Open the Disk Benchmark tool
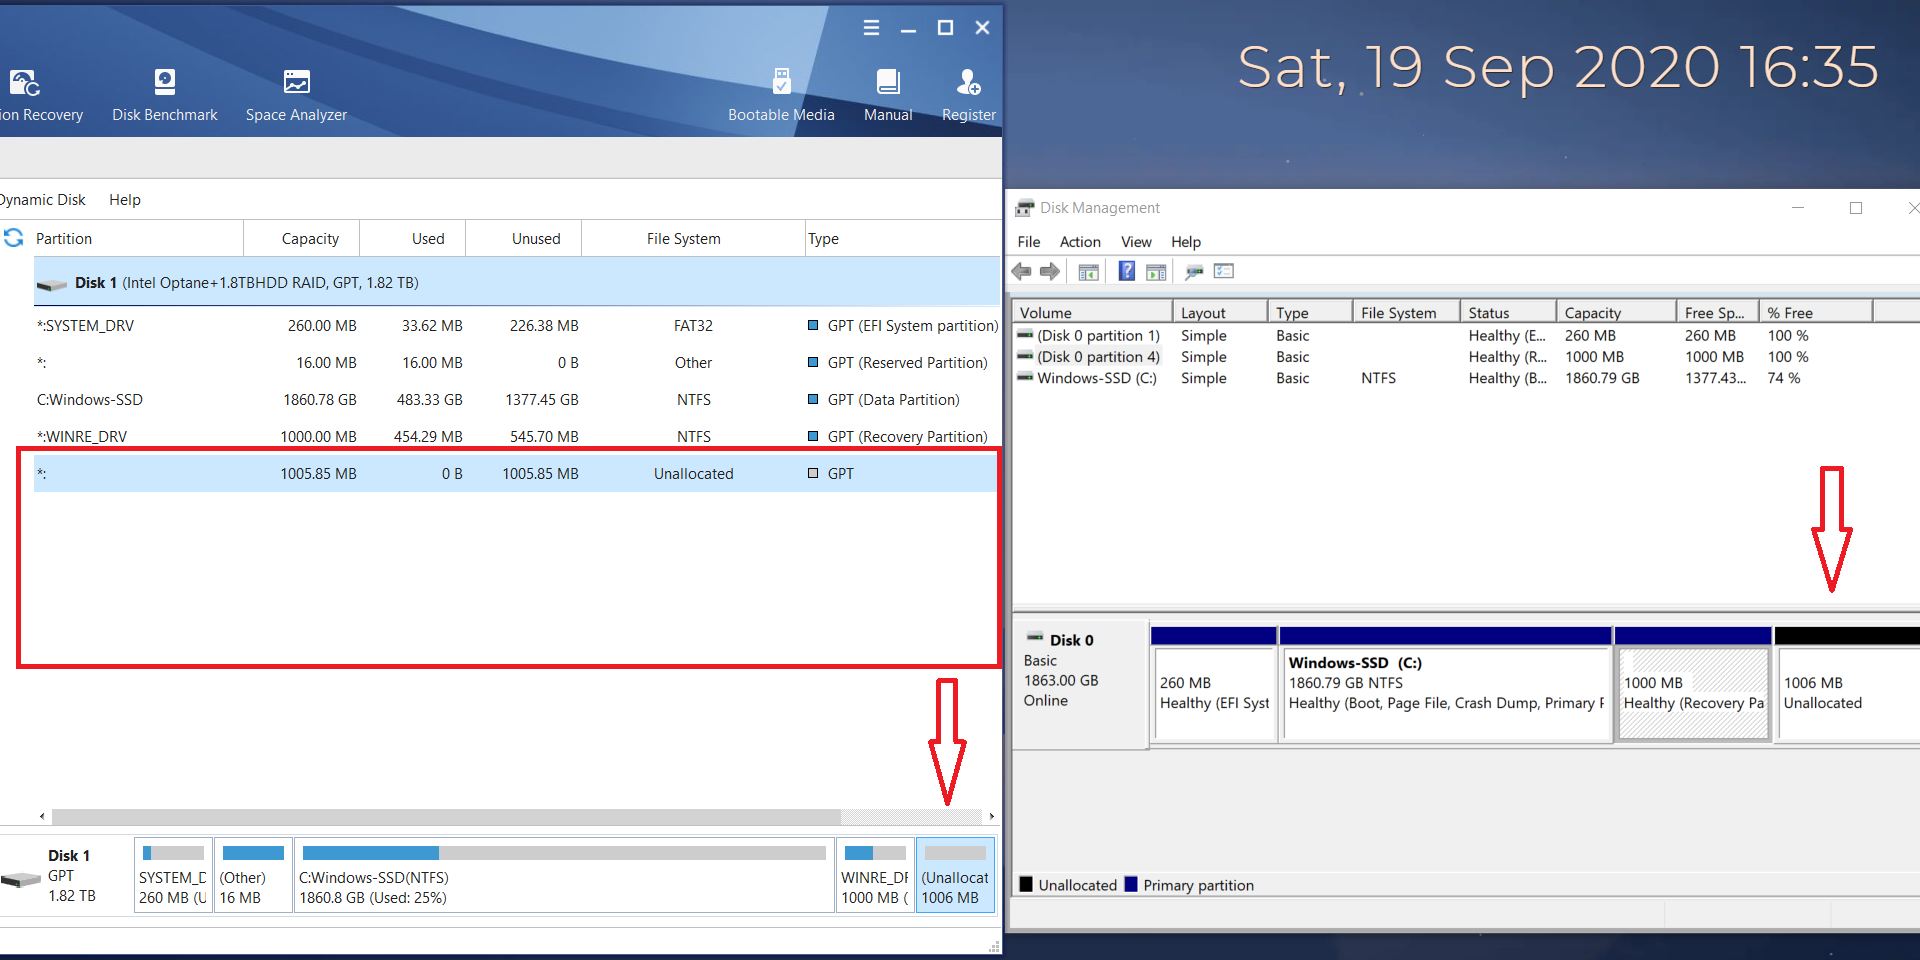This screenshot has width=1920, height=960. click(x=165, y=95)
